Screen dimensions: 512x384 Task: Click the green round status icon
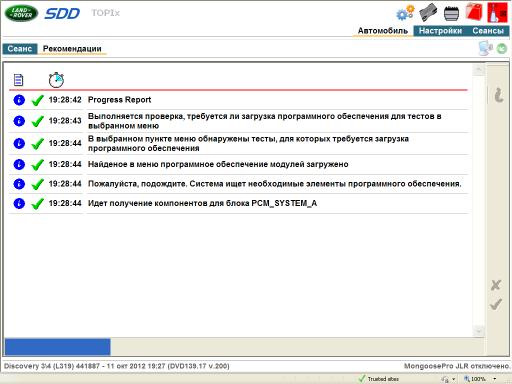(502, 49)
